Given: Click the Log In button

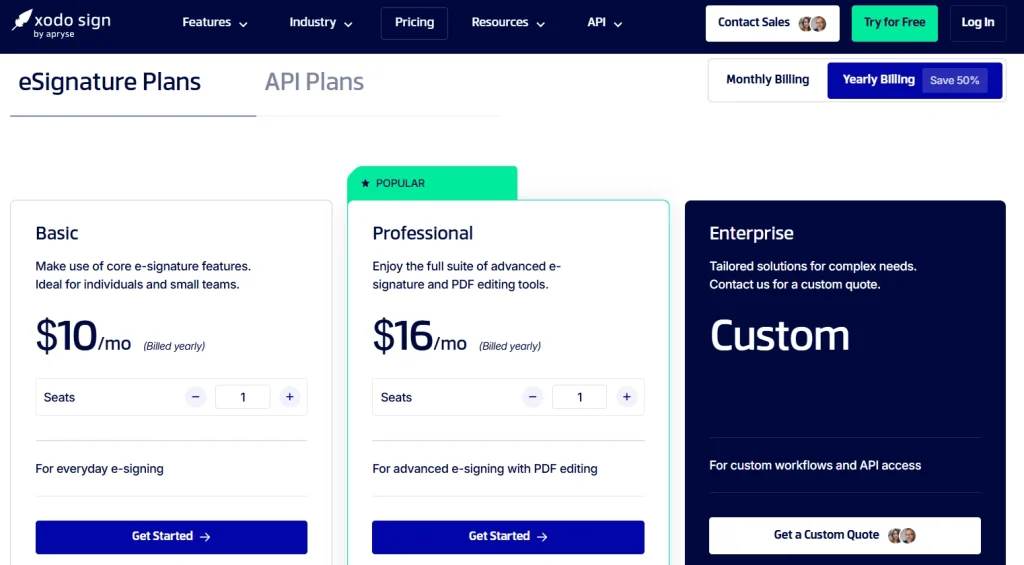Looking at the screenshot, I should tap(978, 23).
